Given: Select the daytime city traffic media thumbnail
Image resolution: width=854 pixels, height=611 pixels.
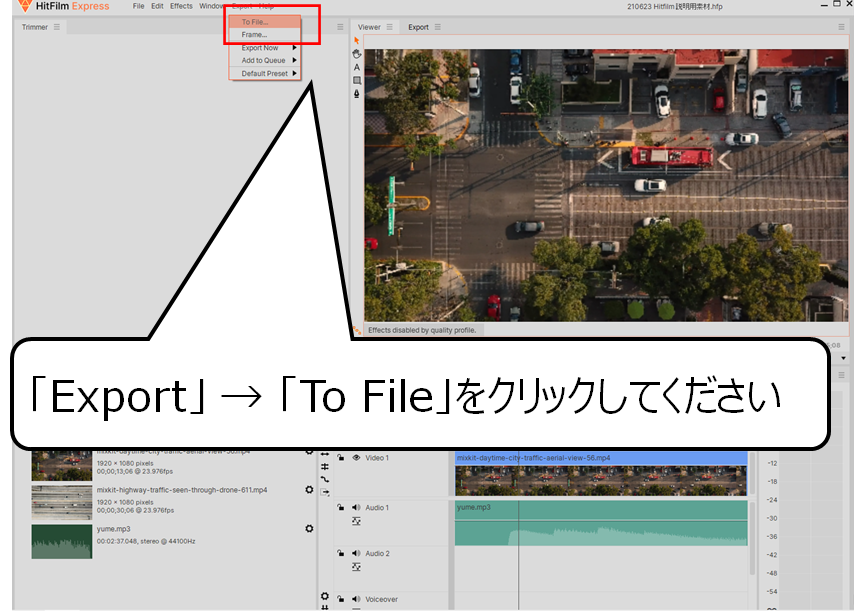Looking at the screenshot, I should click(62, 466).
